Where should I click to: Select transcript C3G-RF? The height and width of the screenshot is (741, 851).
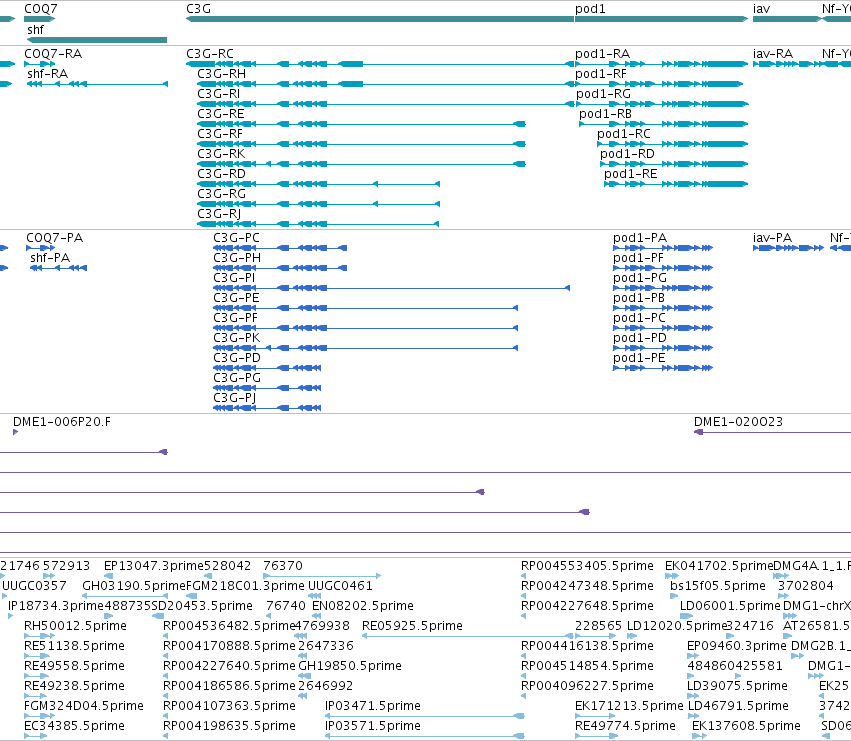point(220,134)
